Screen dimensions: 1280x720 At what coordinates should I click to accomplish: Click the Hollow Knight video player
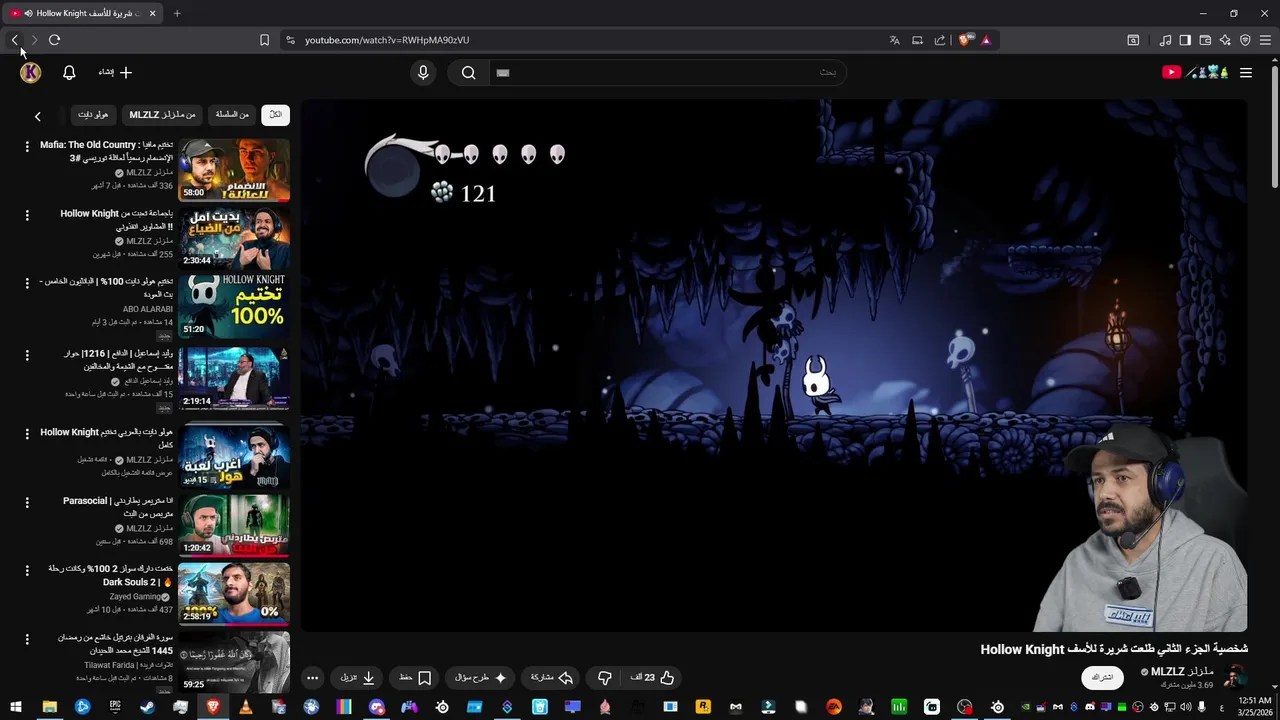tap(774, 365)
